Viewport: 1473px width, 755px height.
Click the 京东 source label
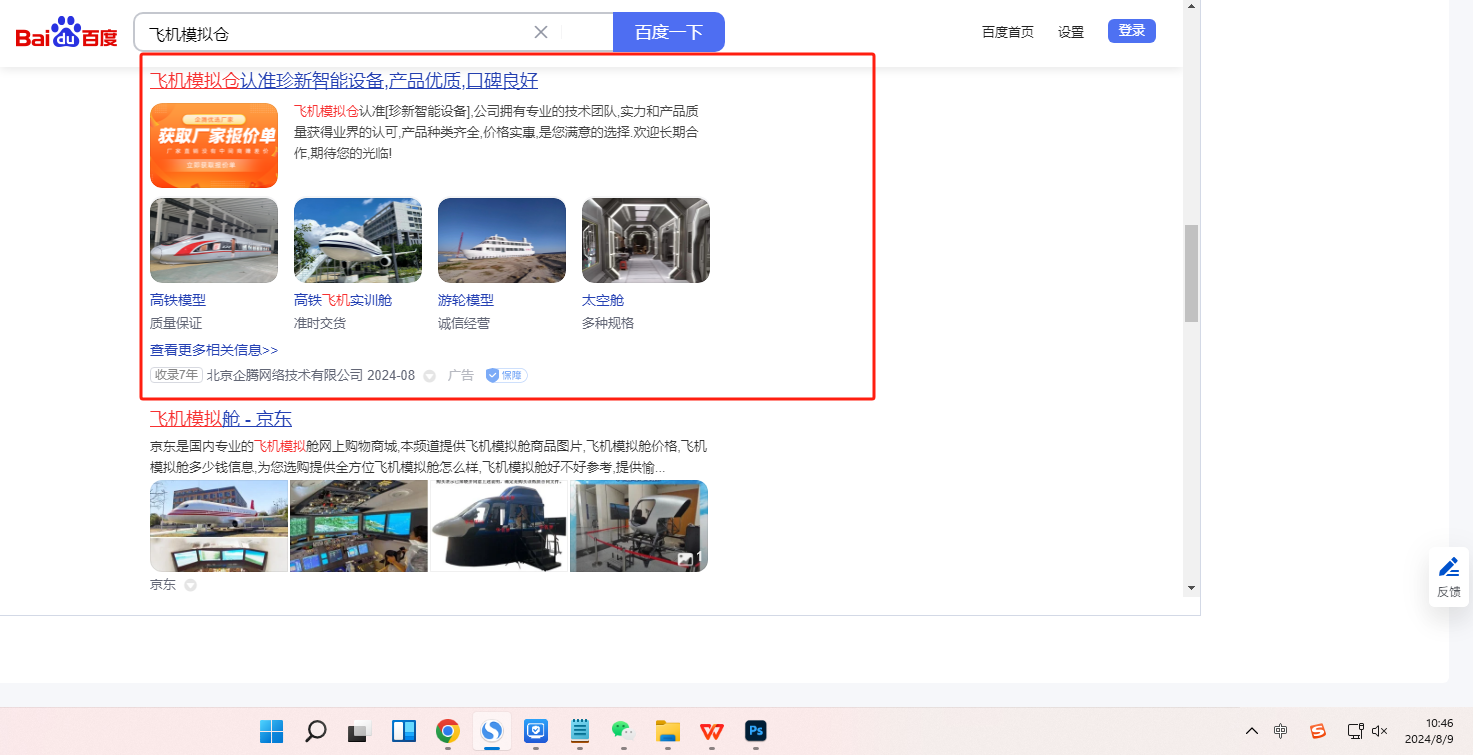(163, 585)
